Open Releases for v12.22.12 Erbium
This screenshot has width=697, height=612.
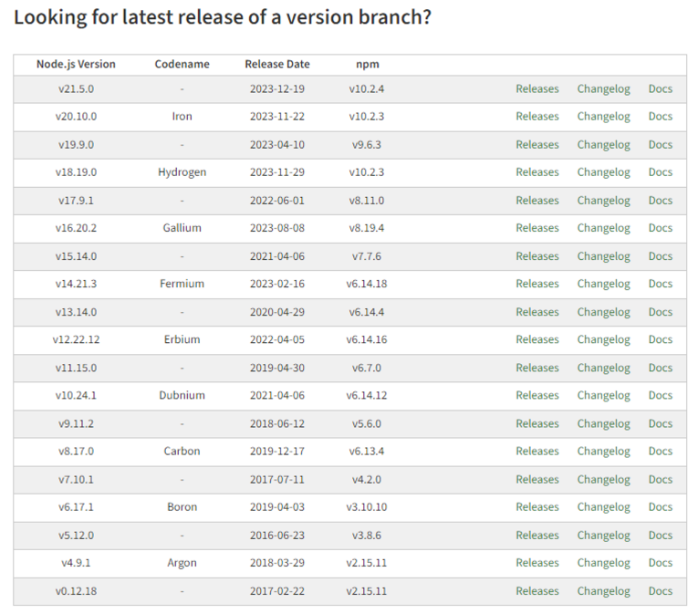[537, 340]
